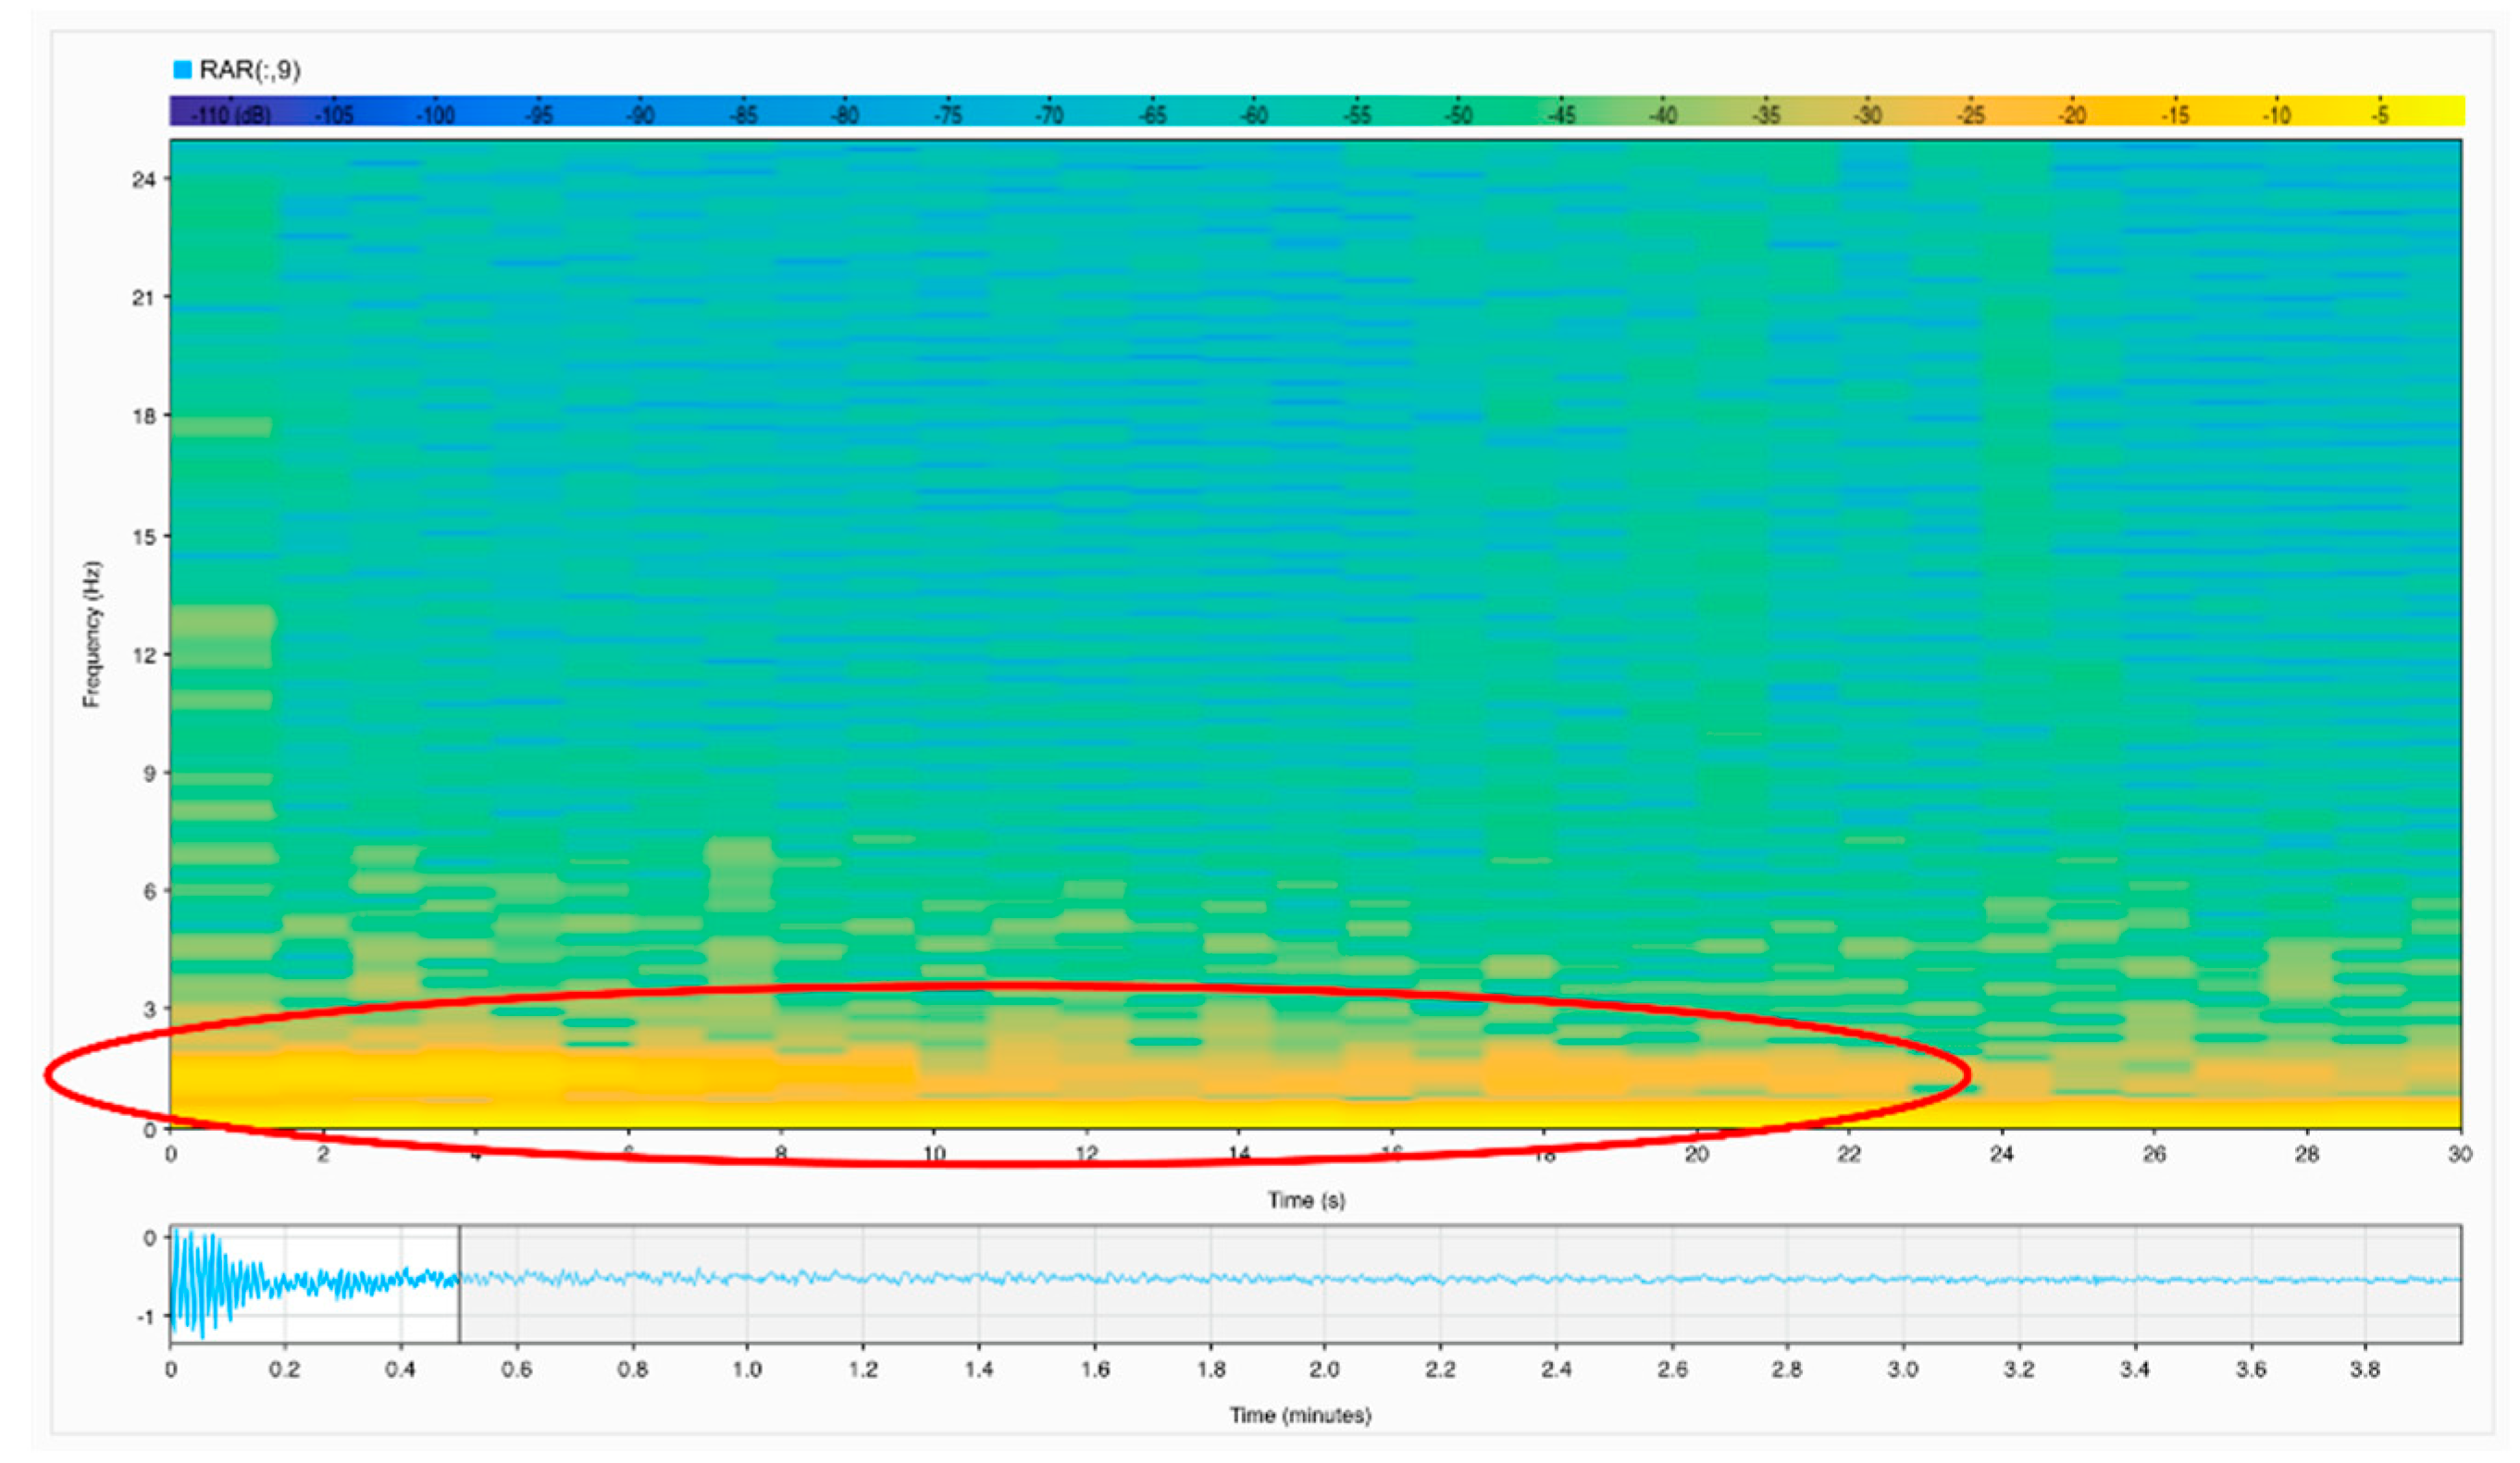This screenshot has width=2520, height=1463.
Task: Click the 'Time (minutes)' overview axis label
Action: tap(1300, 1415)
